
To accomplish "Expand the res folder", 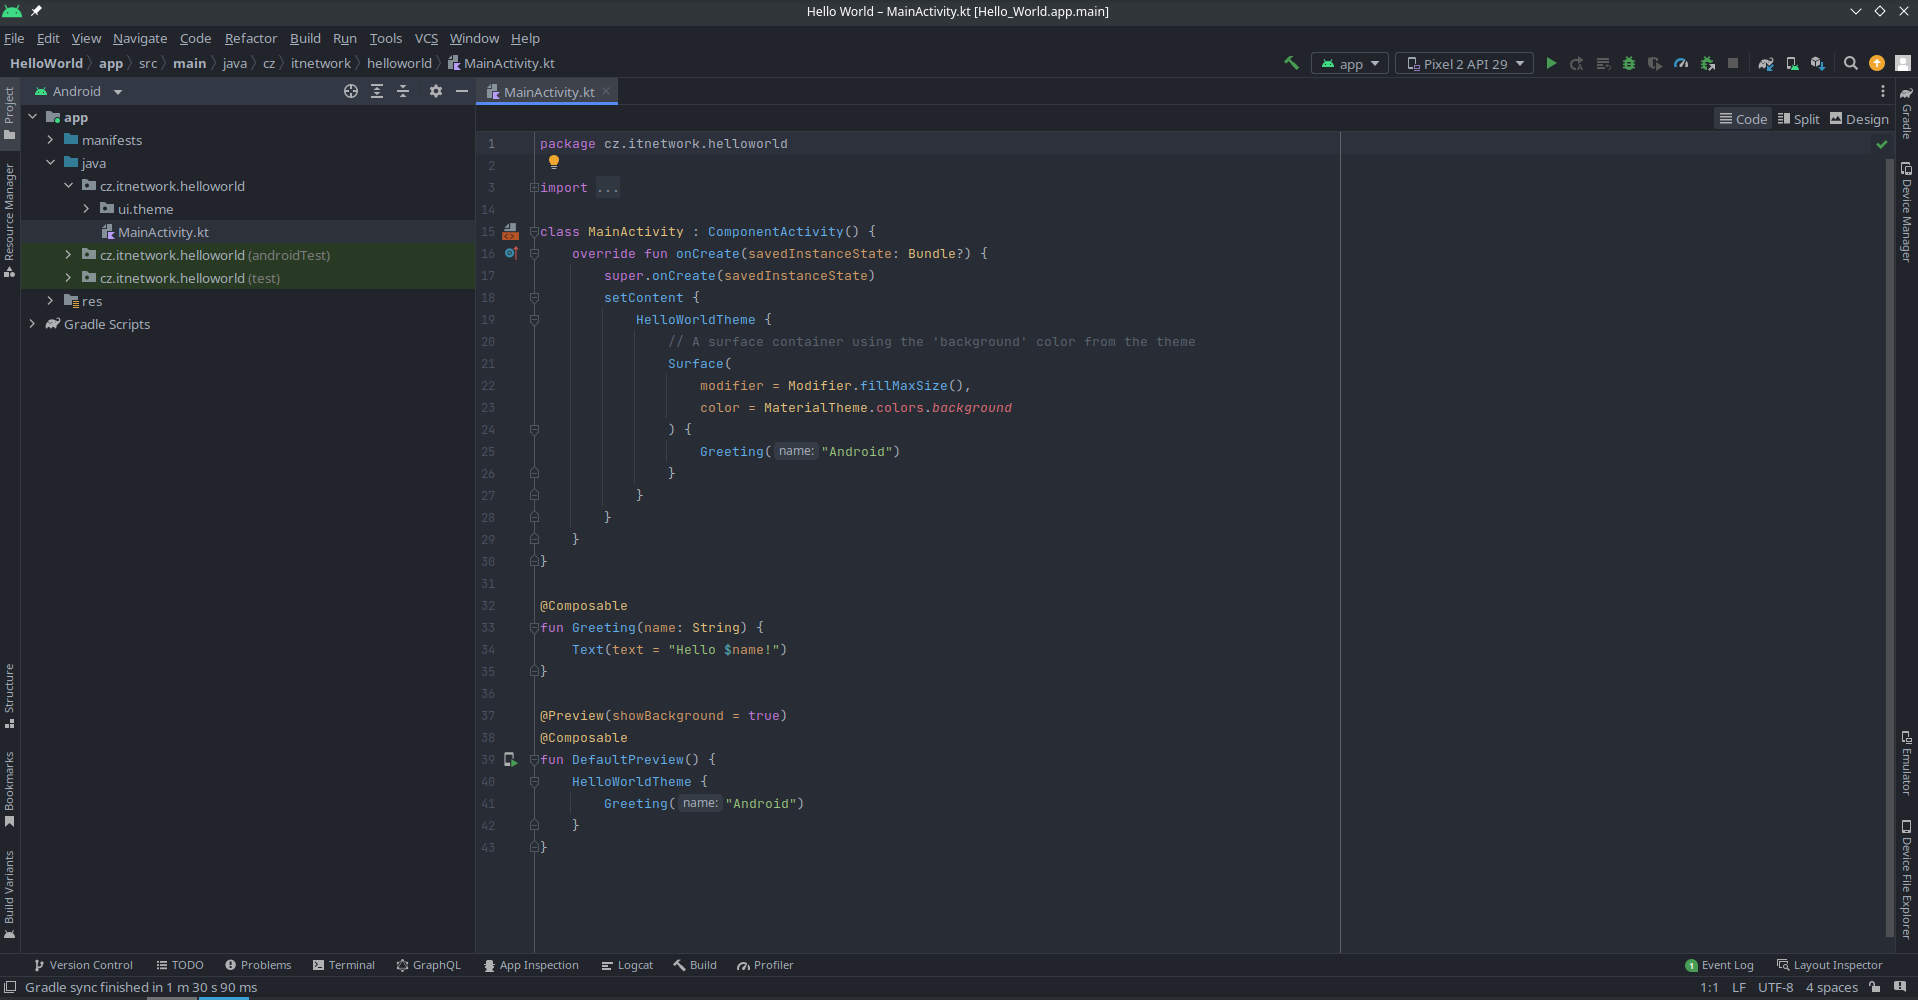I will point(51,301).
